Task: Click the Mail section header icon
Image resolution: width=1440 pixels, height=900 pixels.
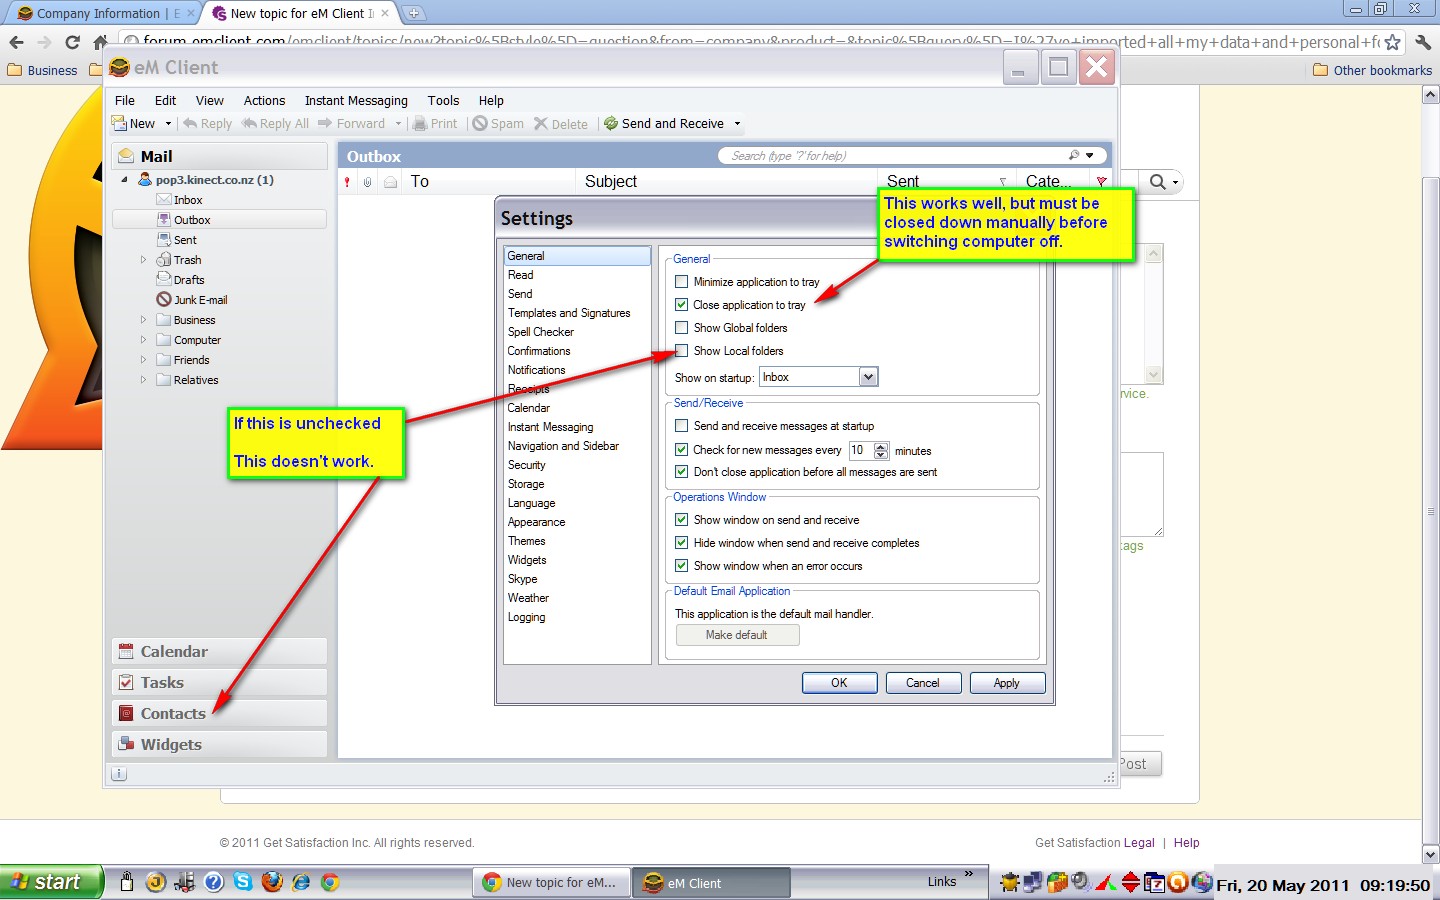Action: click(126, 156)
